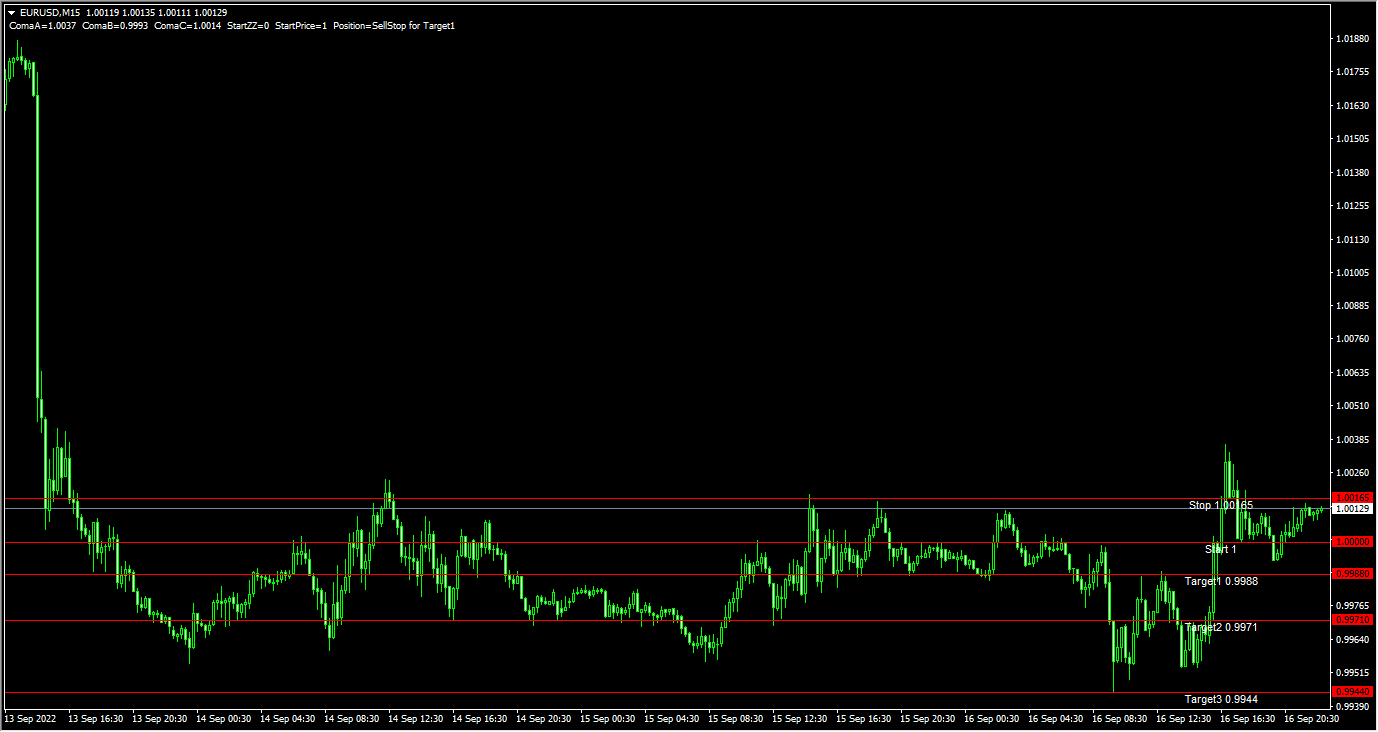Click the gray bid price line
The height and width of the screenshot is (732, 1378).
pos(650,507)
